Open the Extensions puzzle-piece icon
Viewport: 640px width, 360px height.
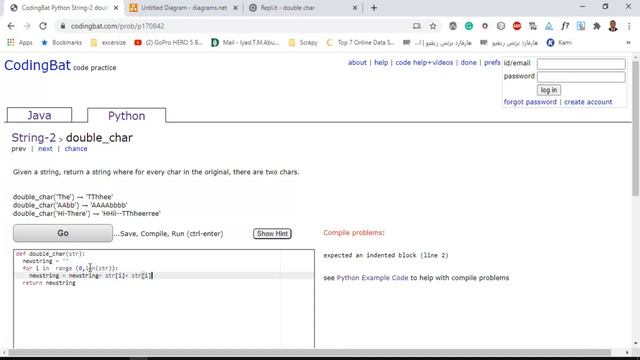click(x=597, y=26)
